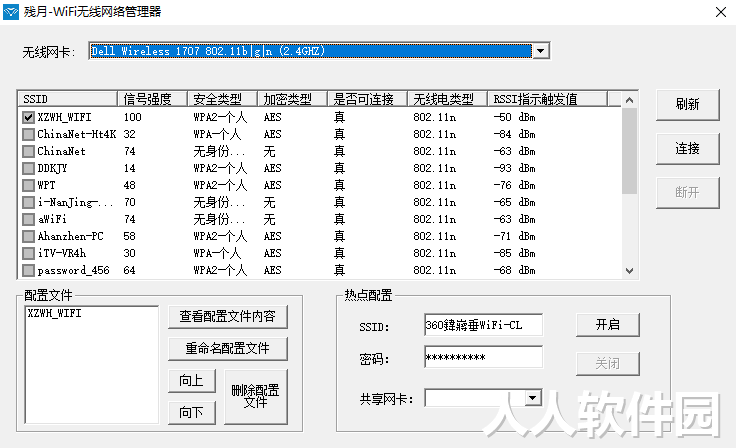The height and width of the screenshot is (448, 736).
Task: Sort by 信号强度 column header
Action: (152, 99)
